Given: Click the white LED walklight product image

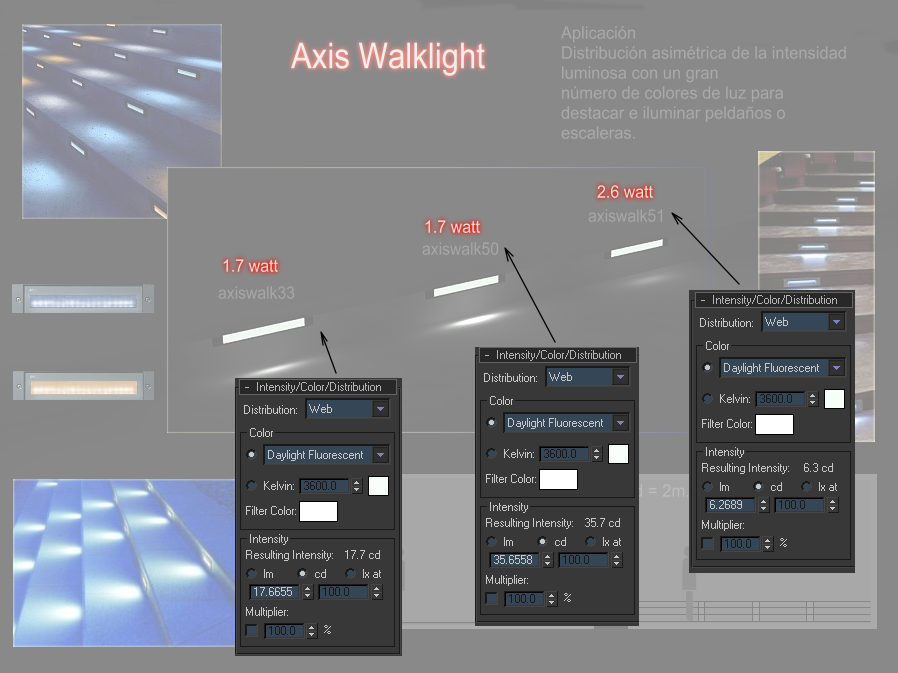Looking at the screenshot, I should coord(83,299).
